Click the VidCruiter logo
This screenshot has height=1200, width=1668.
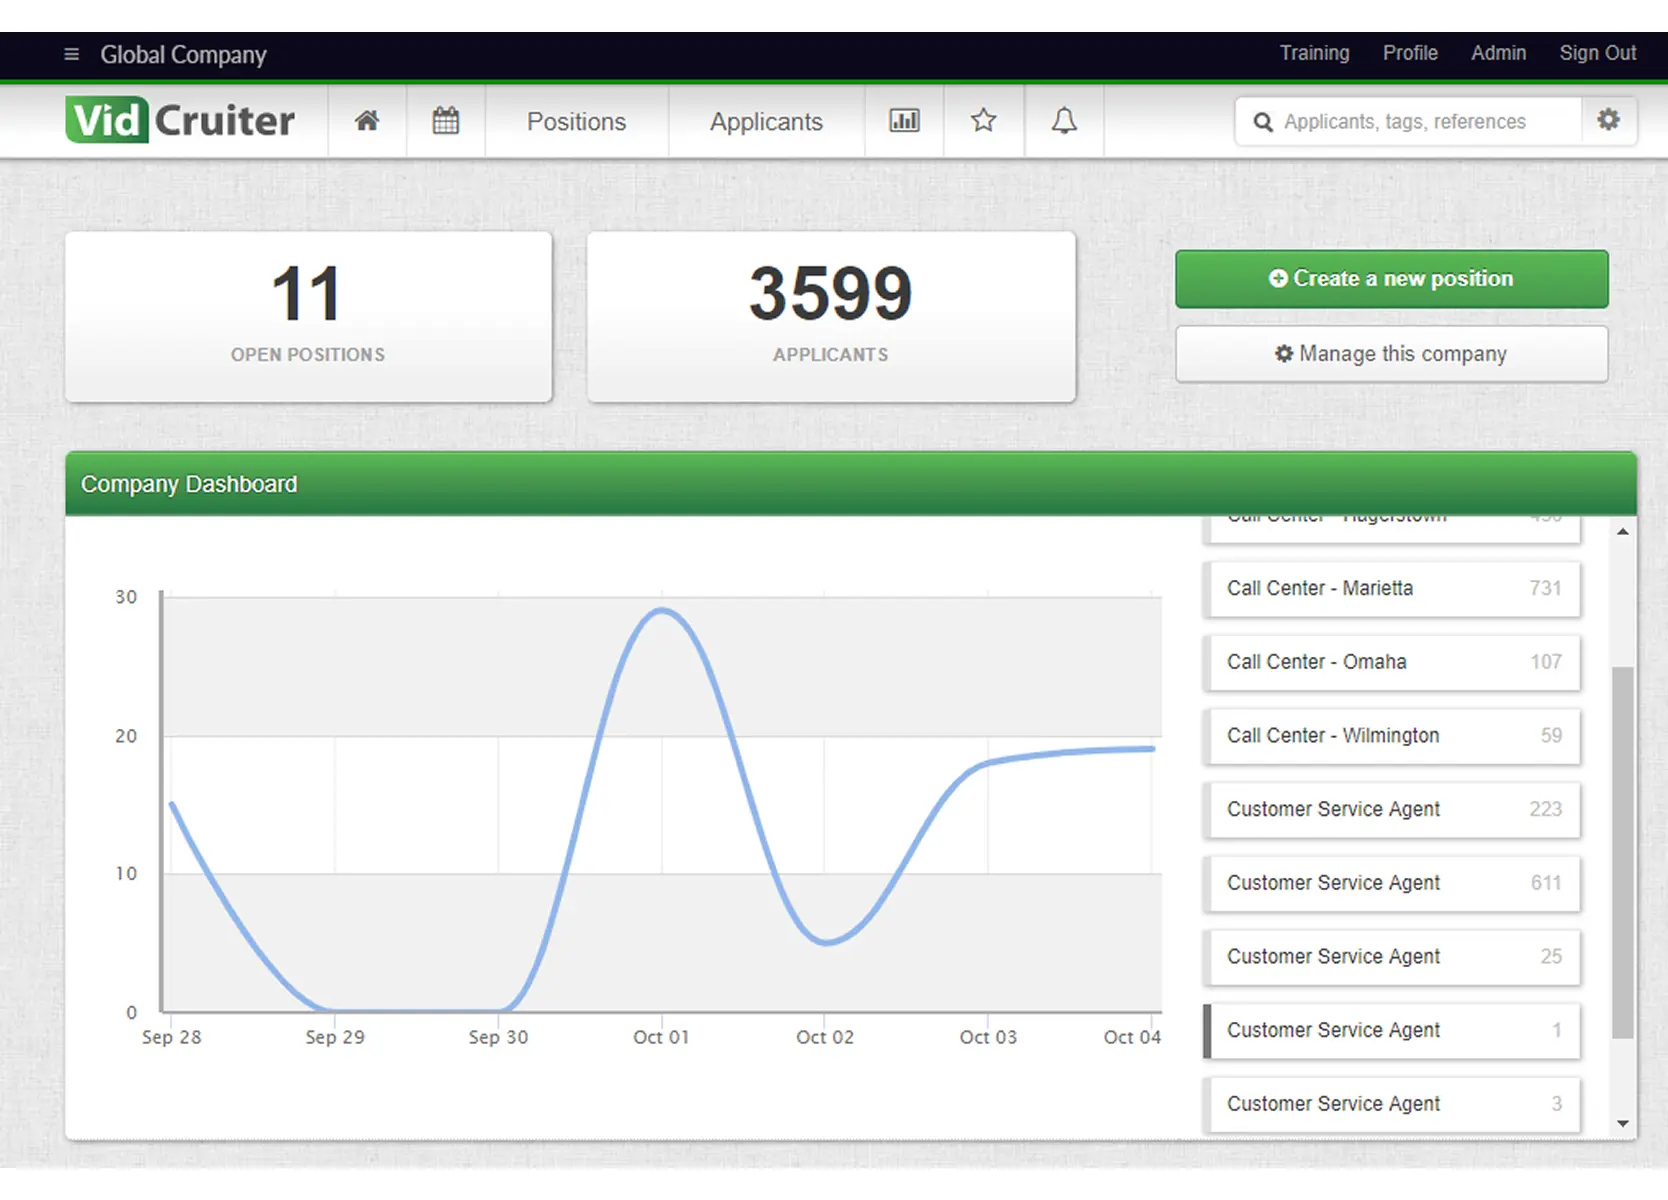(x=178, y=119)
